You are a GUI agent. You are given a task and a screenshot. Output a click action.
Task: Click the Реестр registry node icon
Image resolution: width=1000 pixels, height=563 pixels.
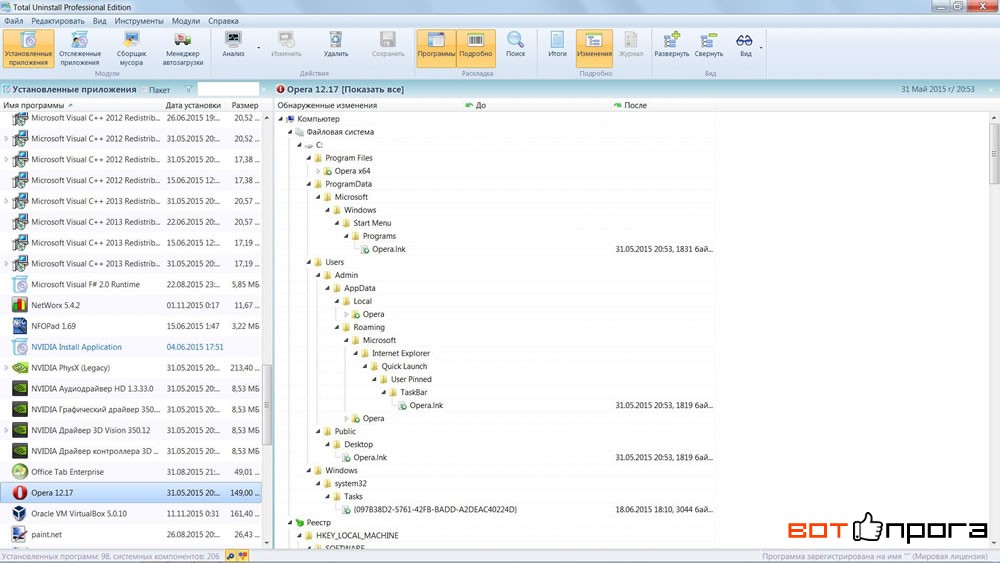click(x=300, y=522)
